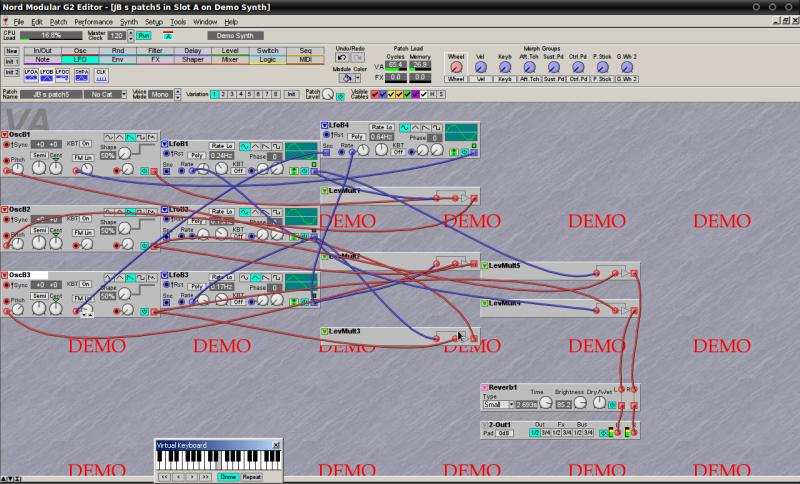Toggle Drone on the Virtual Keyboard

228,477
